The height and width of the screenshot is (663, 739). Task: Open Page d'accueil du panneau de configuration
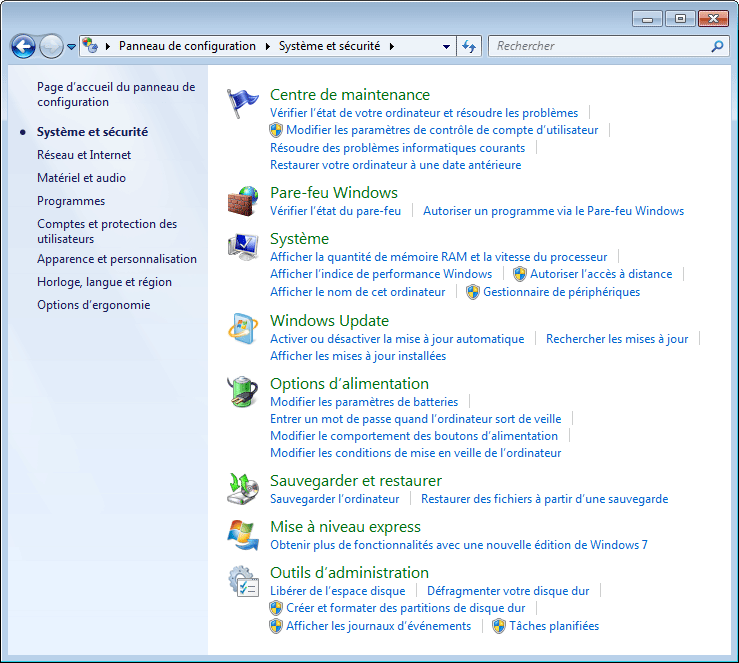click(x=116, y=95)
